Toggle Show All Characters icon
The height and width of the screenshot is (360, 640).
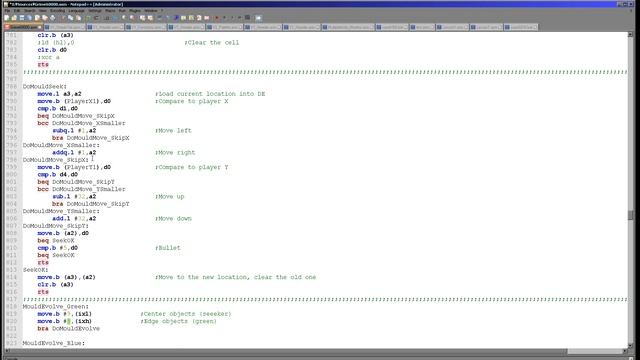pos(167,18)
